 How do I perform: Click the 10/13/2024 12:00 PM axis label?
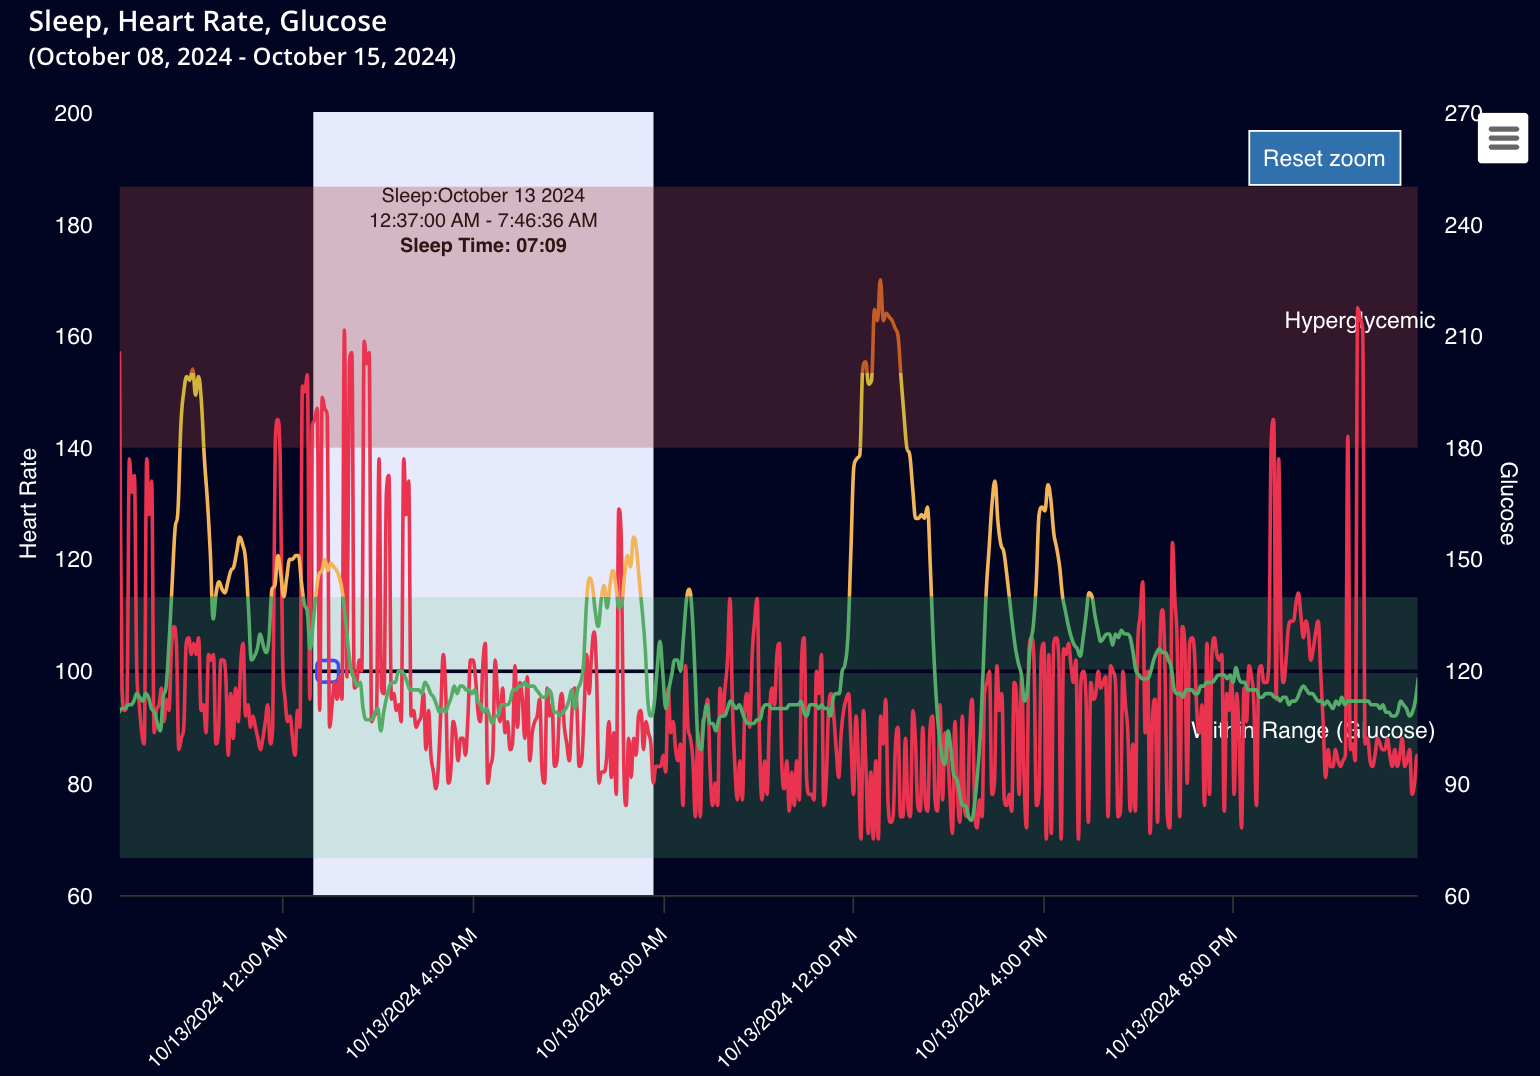click(x=788, y=996)
